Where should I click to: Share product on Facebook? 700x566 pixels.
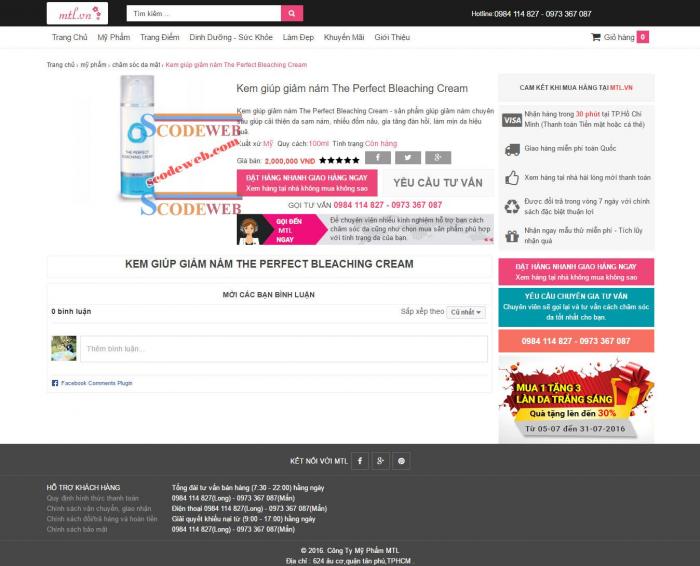tap(378, 158)
